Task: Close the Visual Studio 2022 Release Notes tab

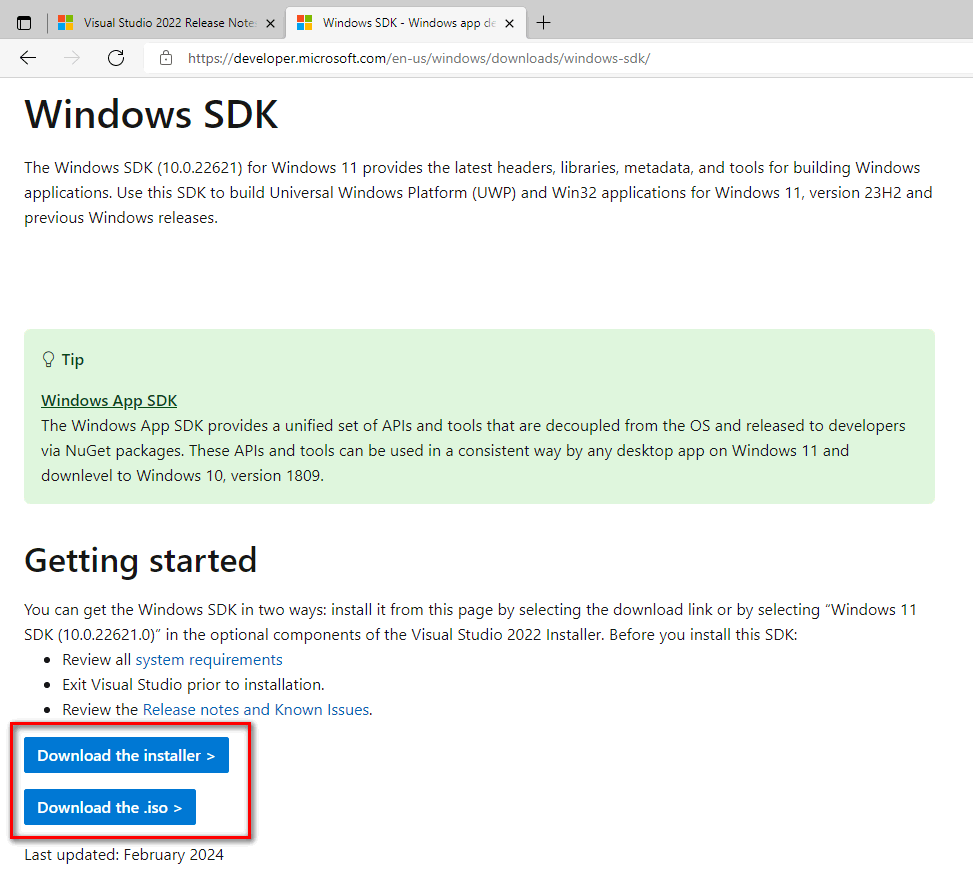Action: pos(271,24)
